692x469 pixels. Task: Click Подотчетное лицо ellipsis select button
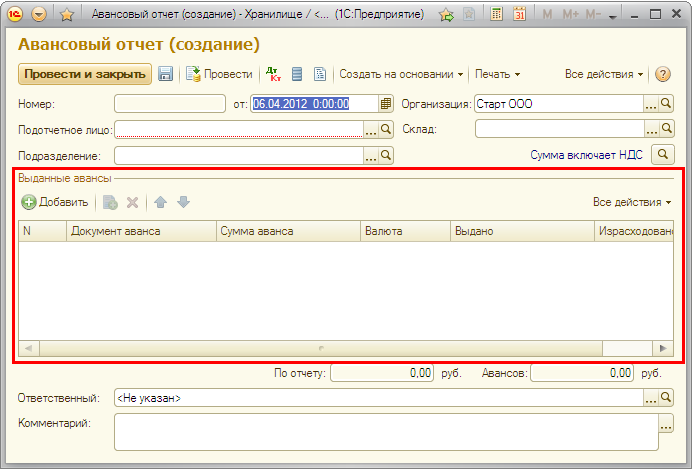pyautogui.click(x=371, y=130)
